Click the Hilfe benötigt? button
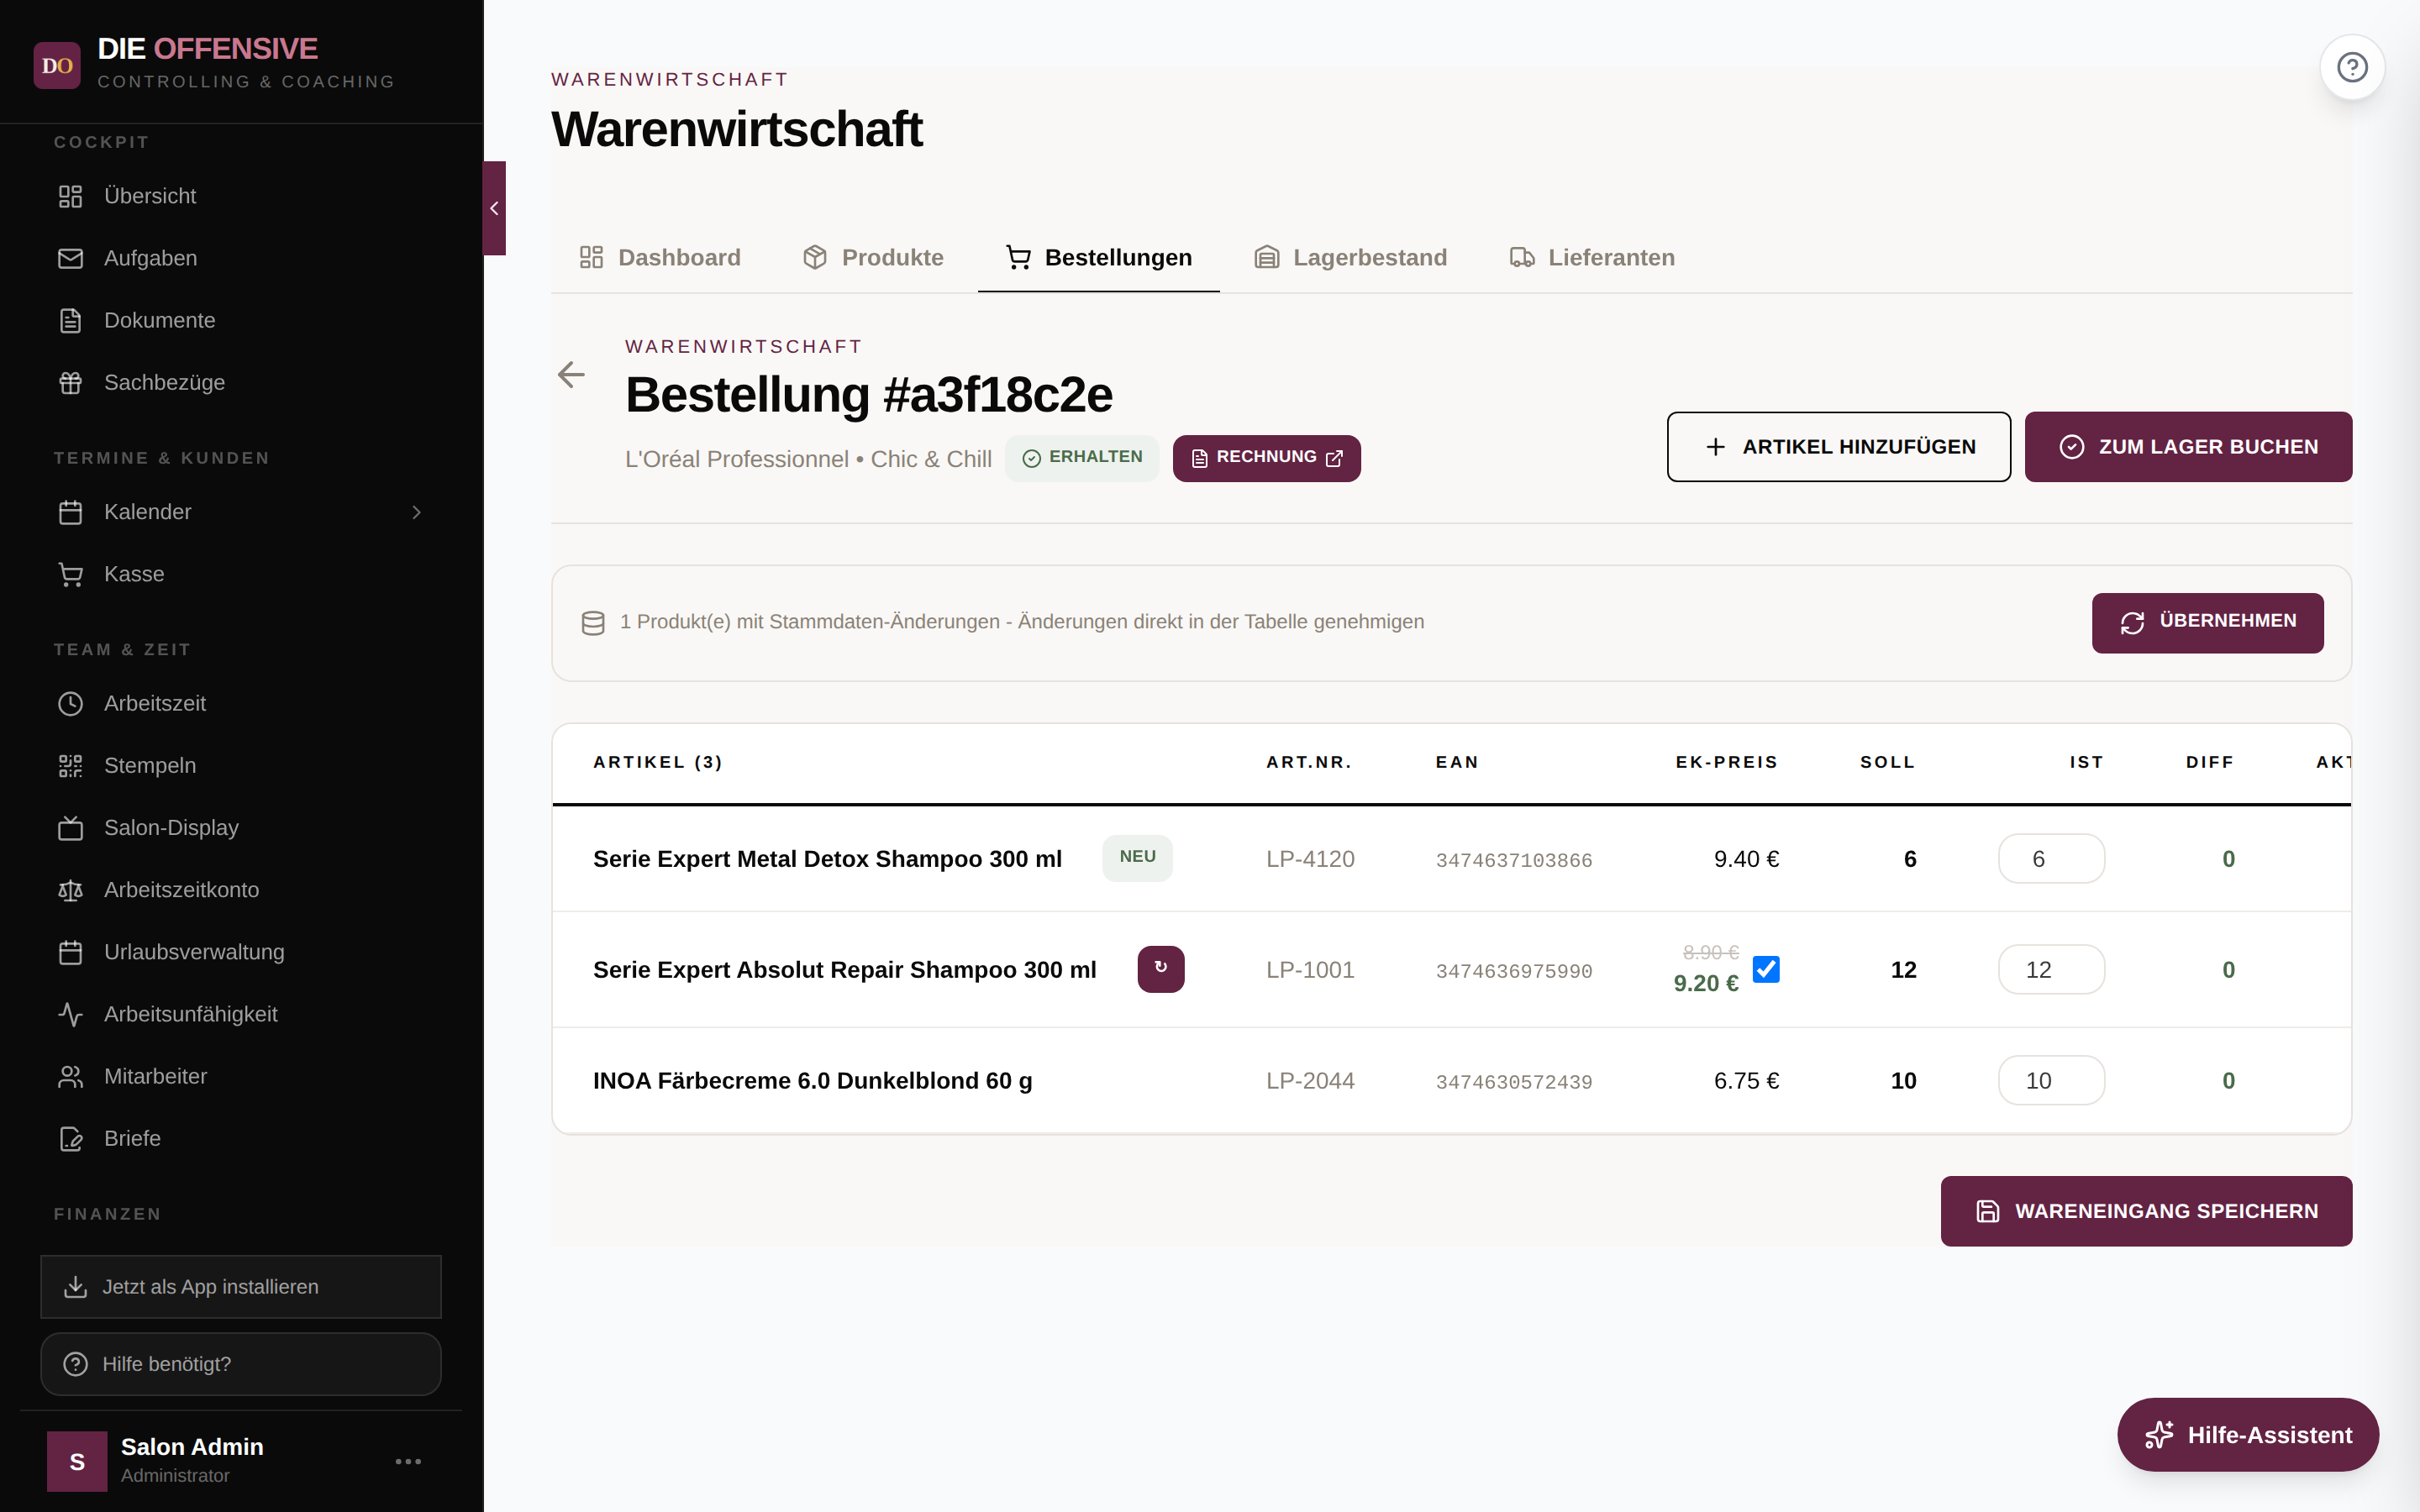This screenshot has width=2420, height=1512. click(241, 1364)
